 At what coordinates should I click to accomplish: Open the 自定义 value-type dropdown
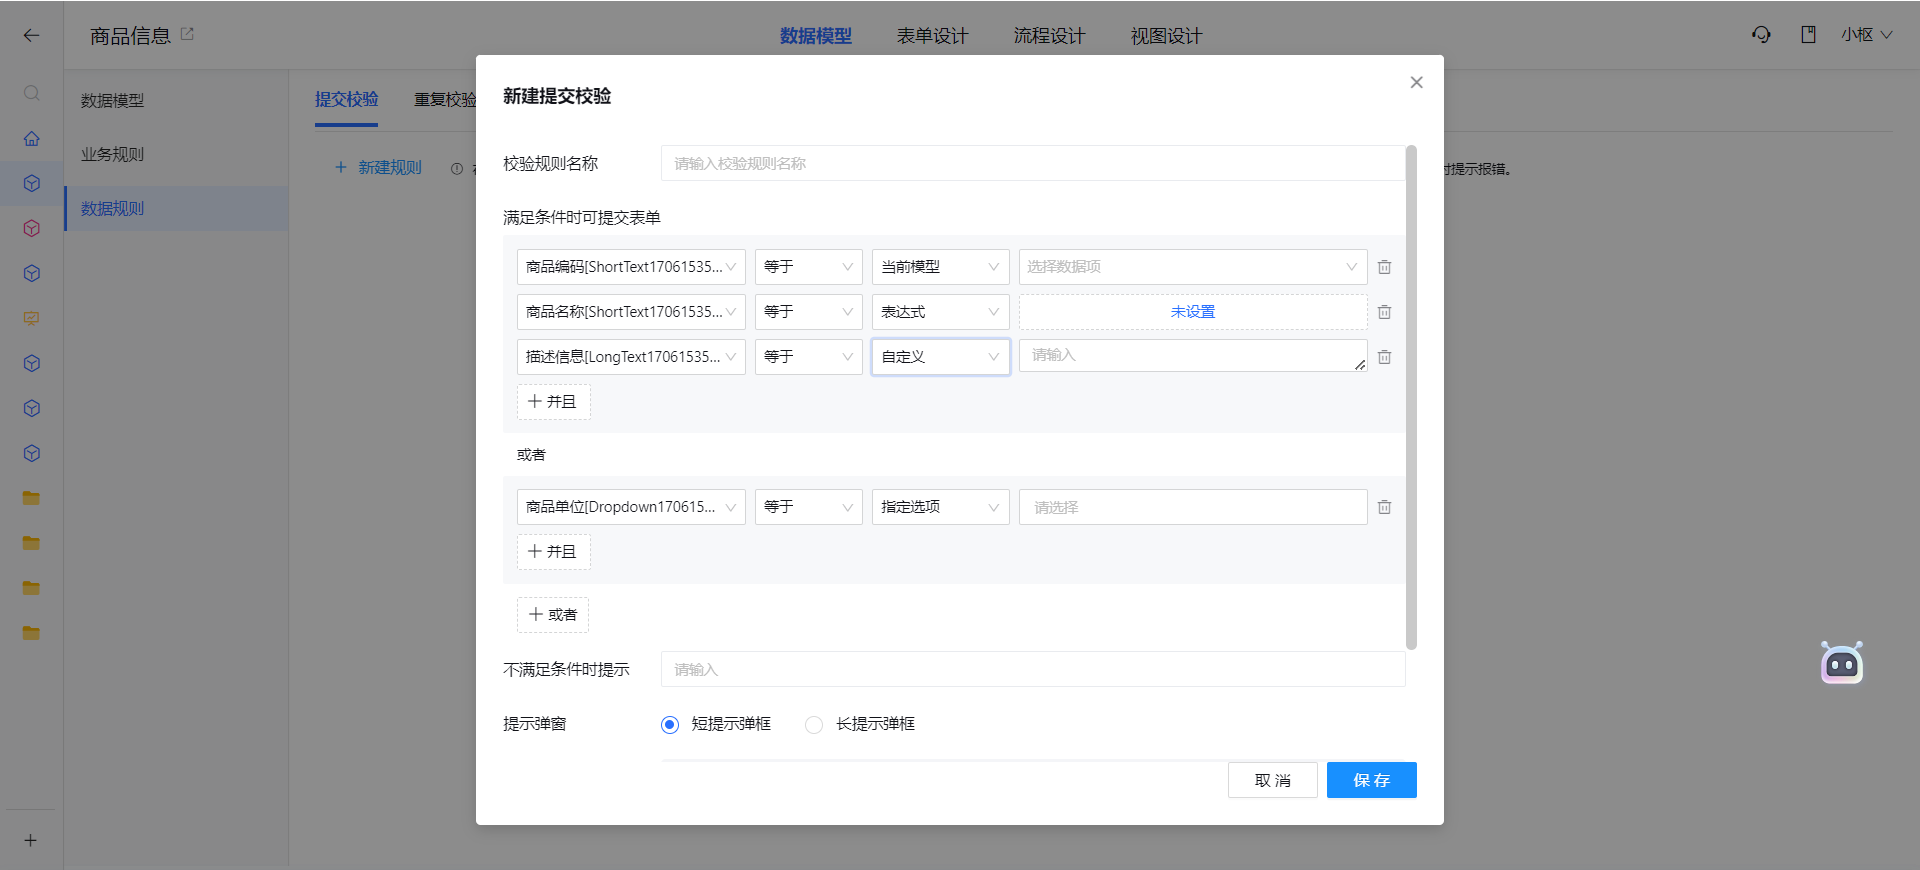(940, 357)
